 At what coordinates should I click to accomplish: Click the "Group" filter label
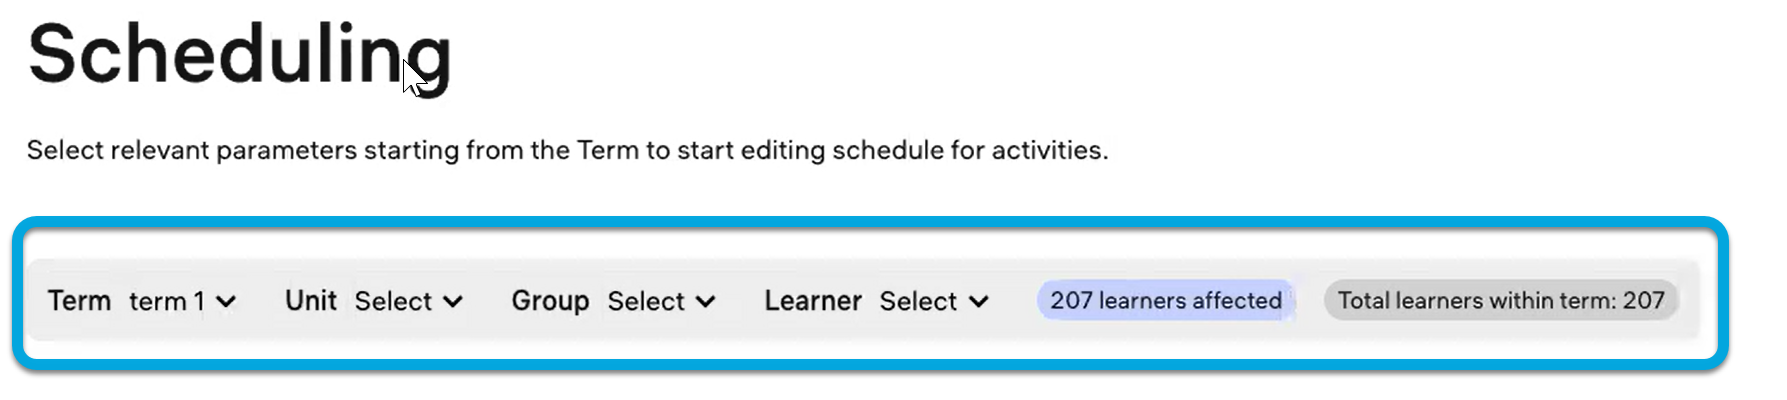coord(550,301)
